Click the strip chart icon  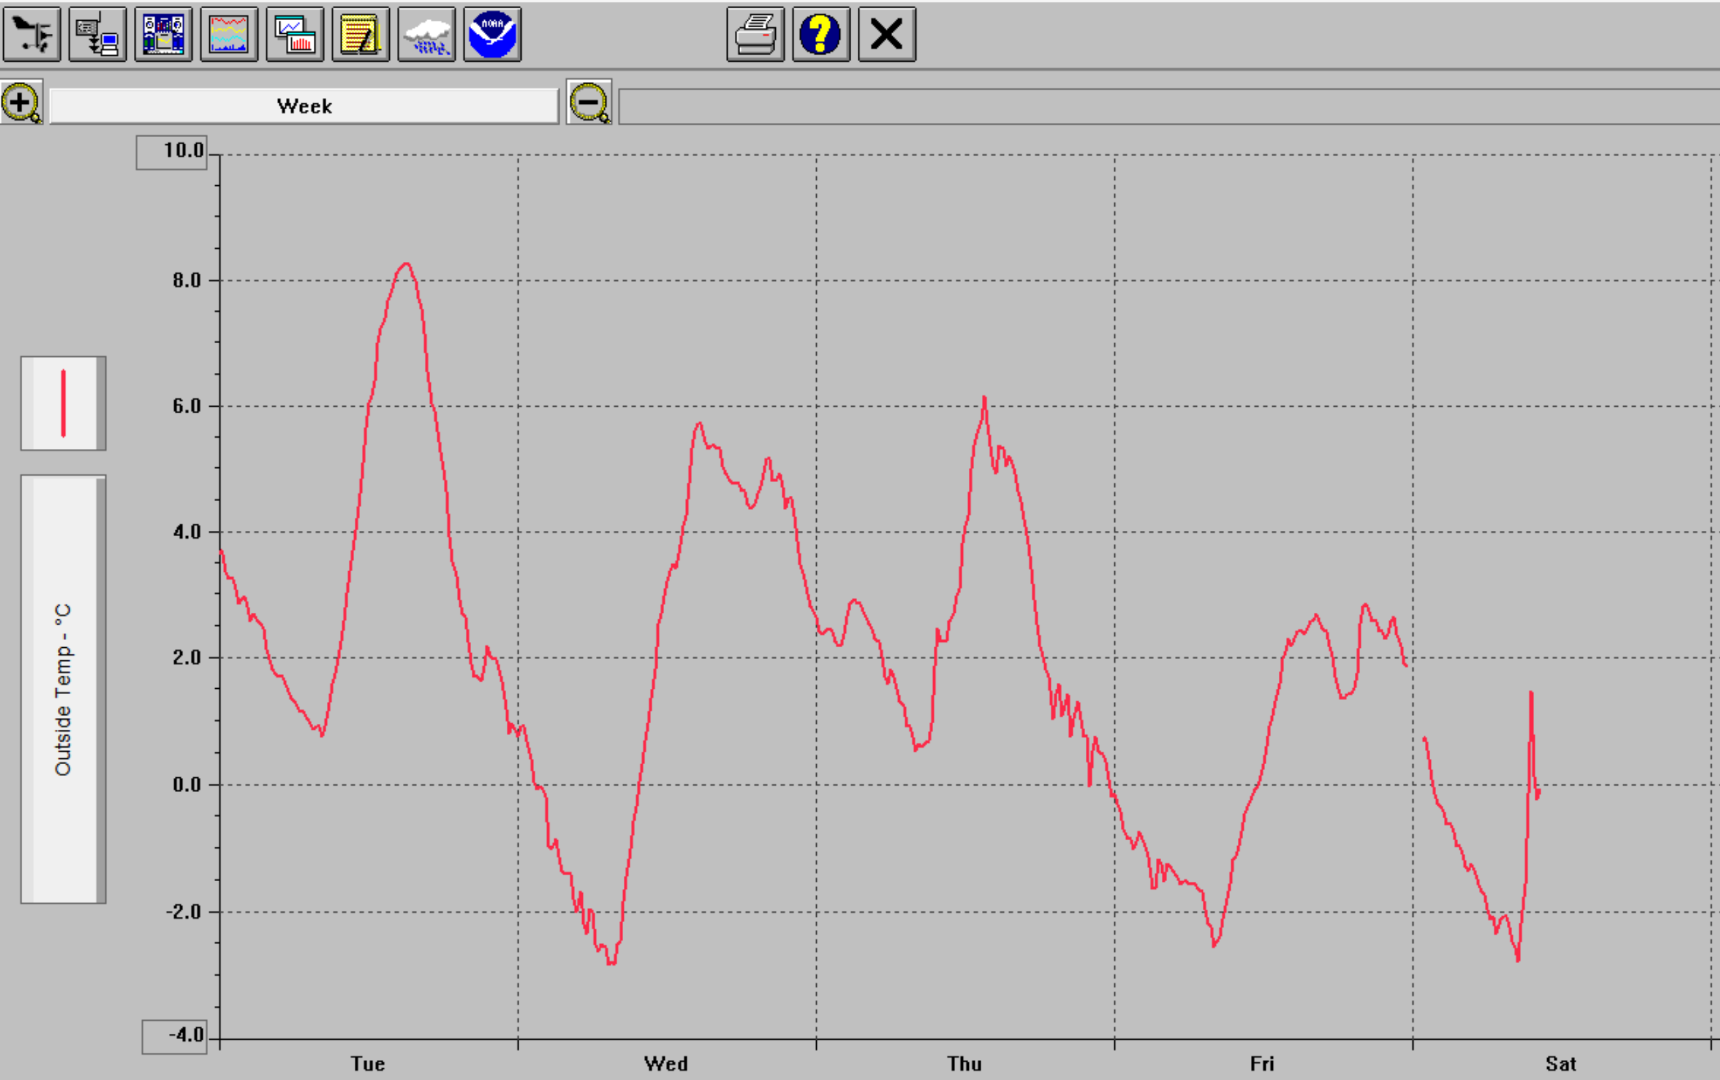tap(229, 35)
